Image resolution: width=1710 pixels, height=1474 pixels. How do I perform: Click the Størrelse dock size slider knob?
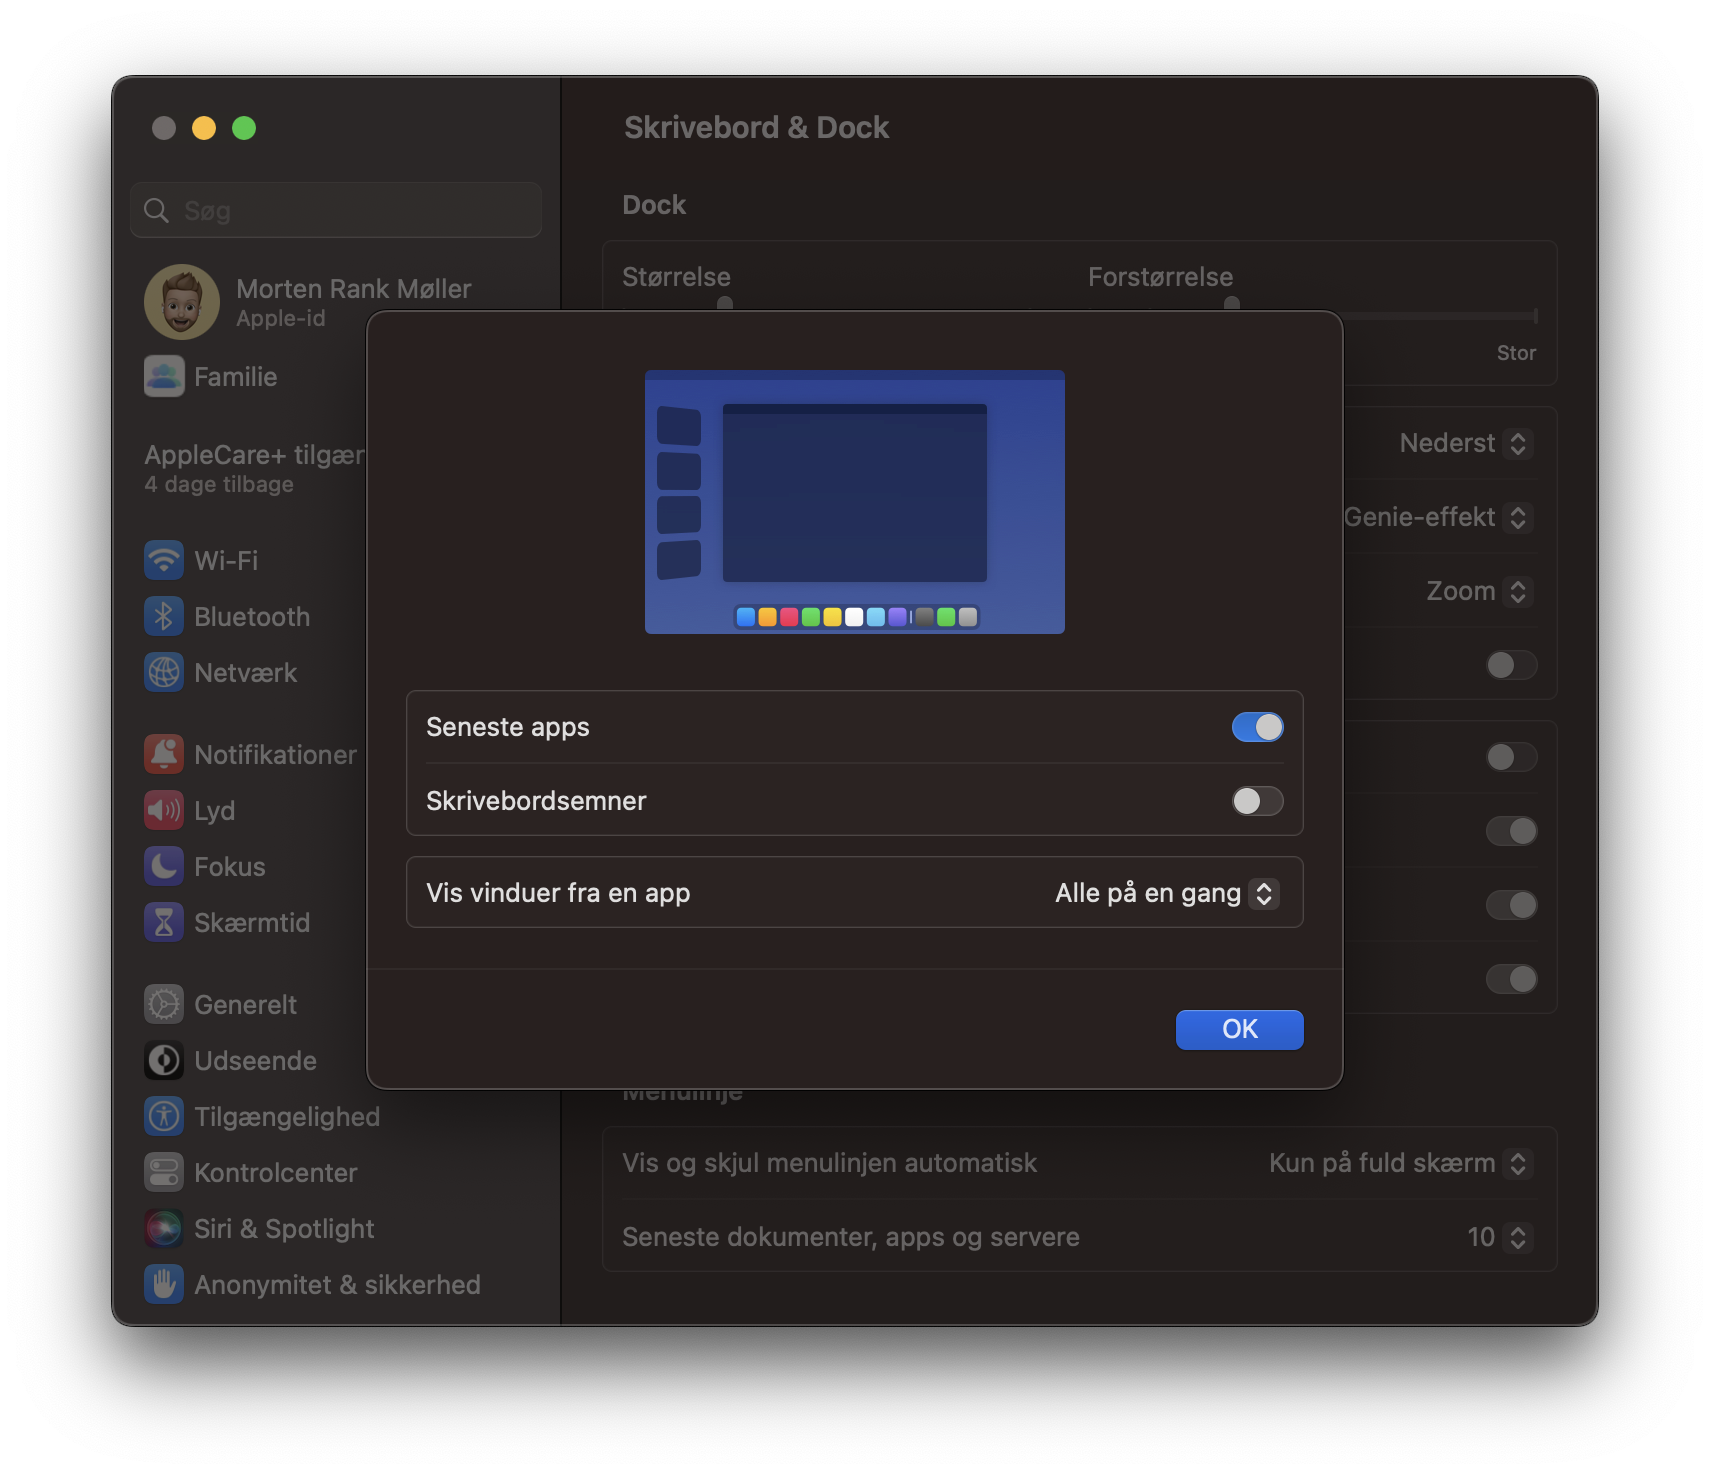point(725,303)
